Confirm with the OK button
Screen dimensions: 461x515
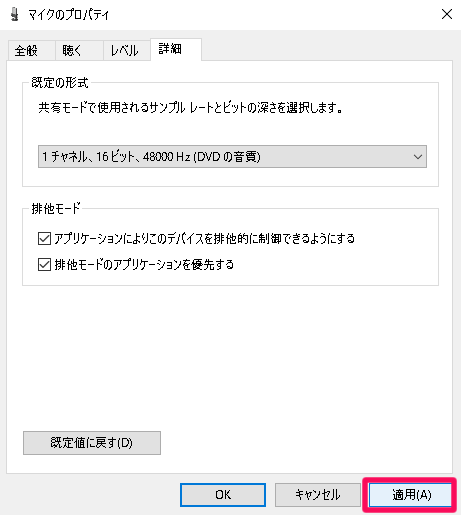[223, 495]
